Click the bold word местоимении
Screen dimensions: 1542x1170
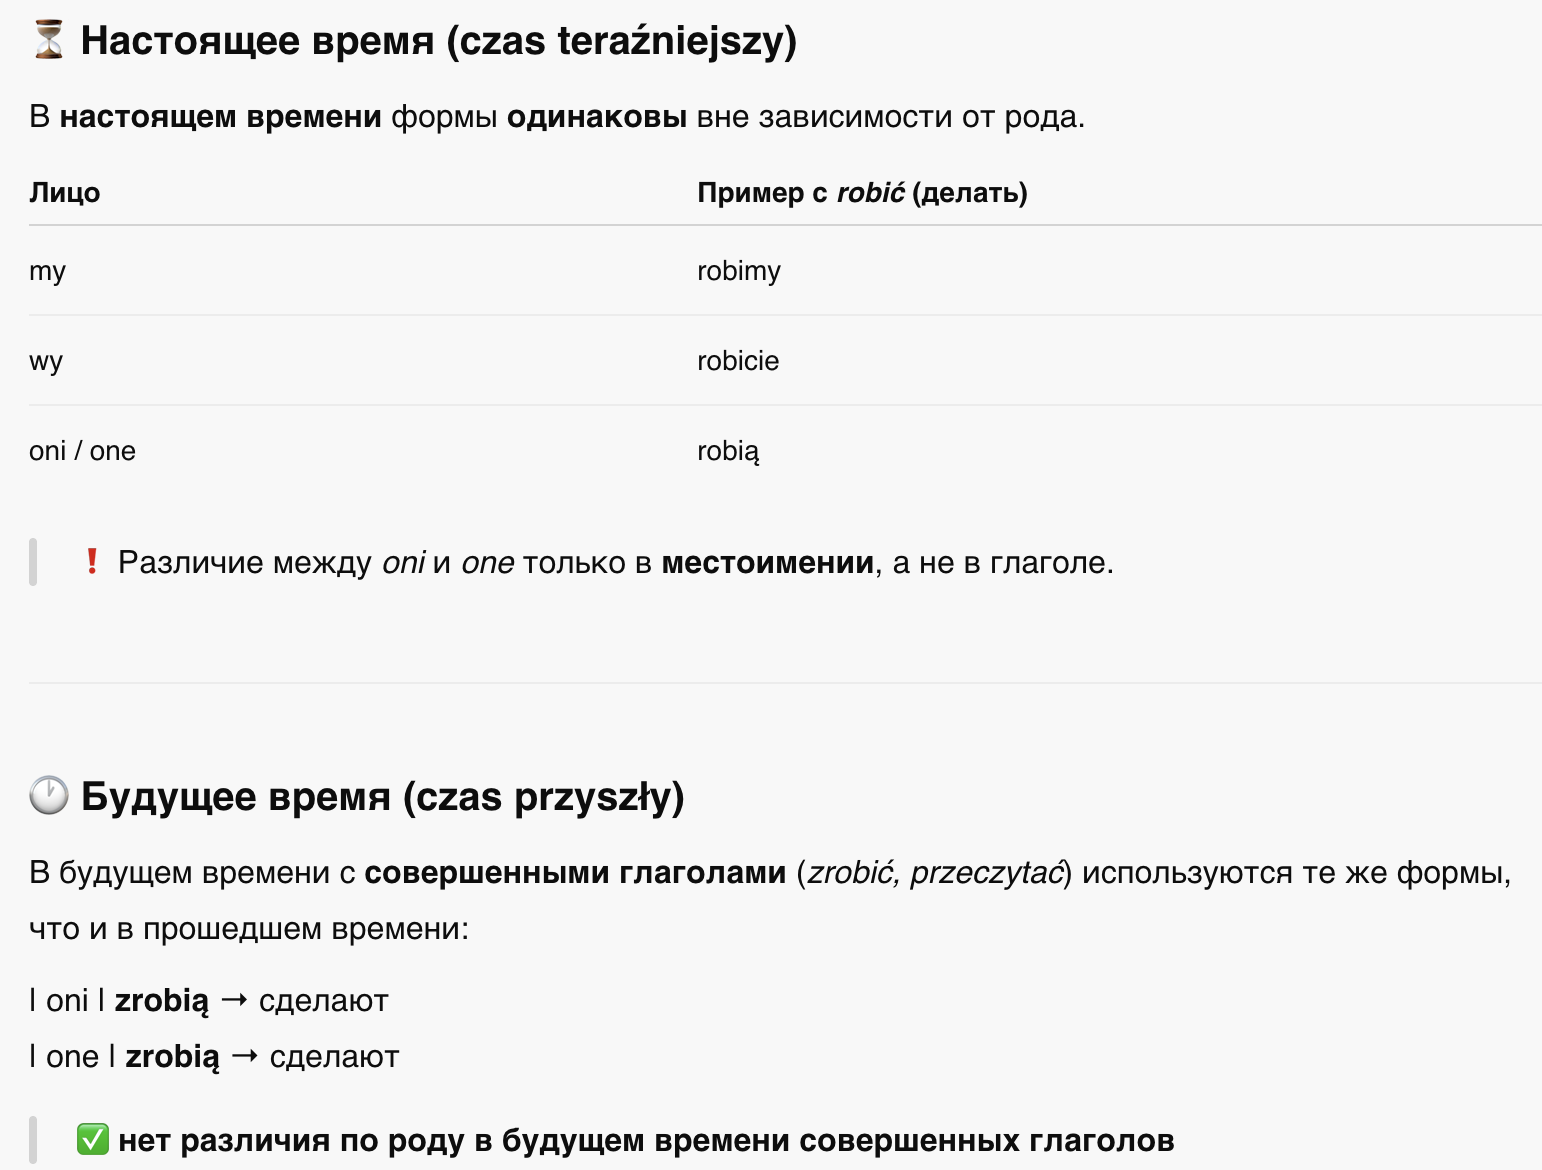click(768, 562)
